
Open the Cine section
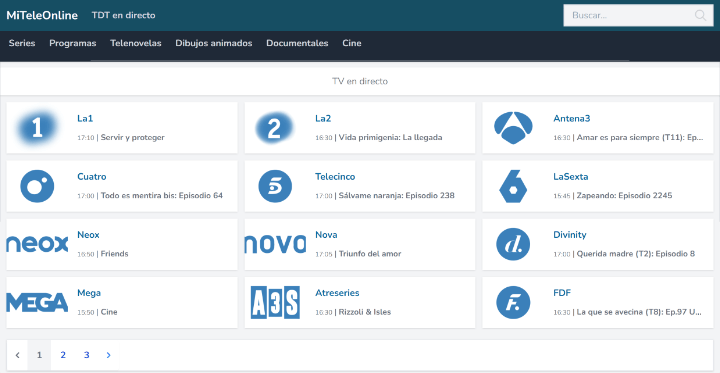click(x=352, y=43)
